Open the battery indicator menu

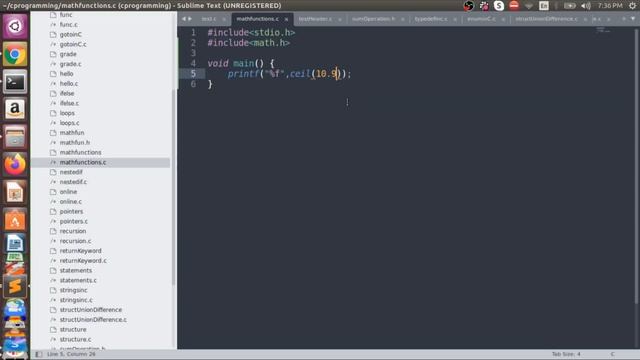569,6
